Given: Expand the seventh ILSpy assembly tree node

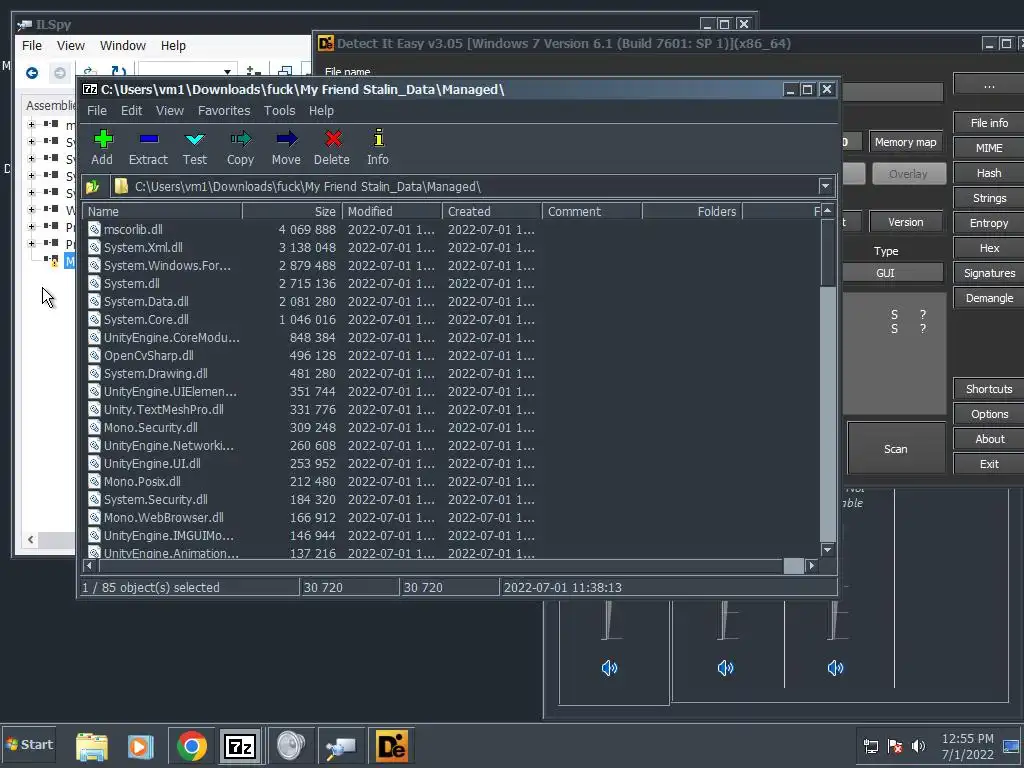Looking at the screenshot, I should pyautogui.click(x=31, y=226).
